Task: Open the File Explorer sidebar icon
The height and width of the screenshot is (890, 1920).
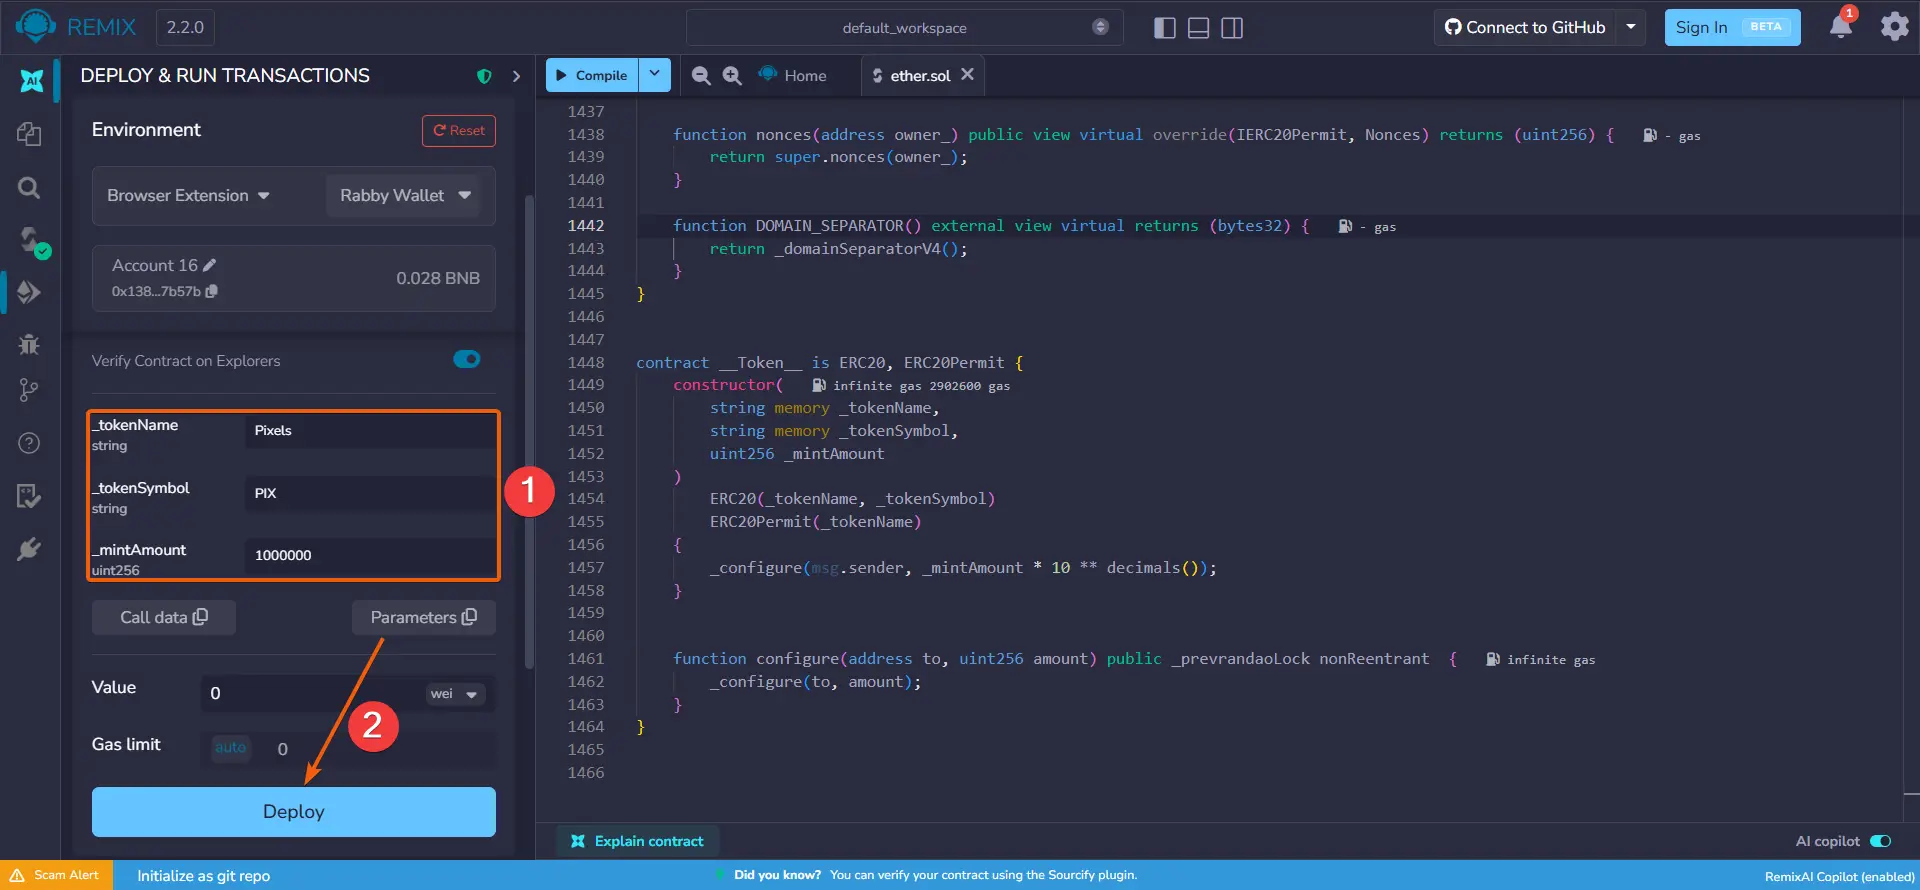Action: pyautogui.click(x=29, y=134)
